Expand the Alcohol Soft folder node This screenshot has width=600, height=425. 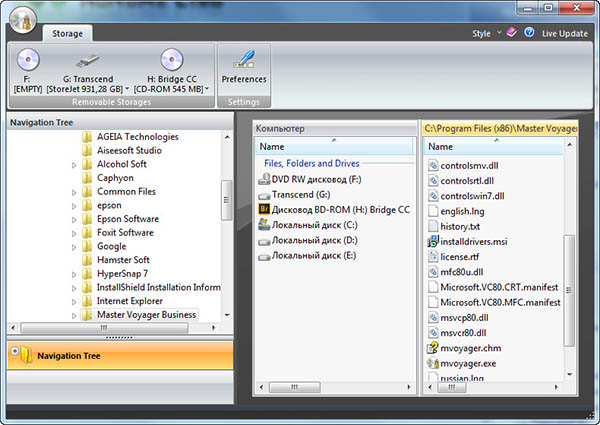pyautogui.click(x=73, y=165)
